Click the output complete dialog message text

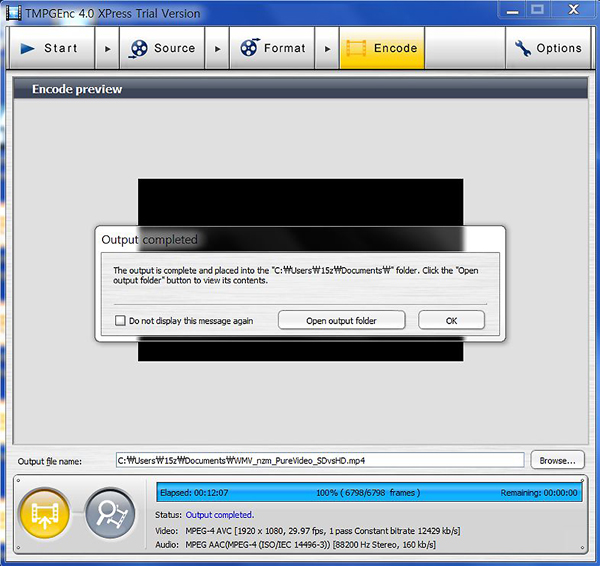click(296, 275)
